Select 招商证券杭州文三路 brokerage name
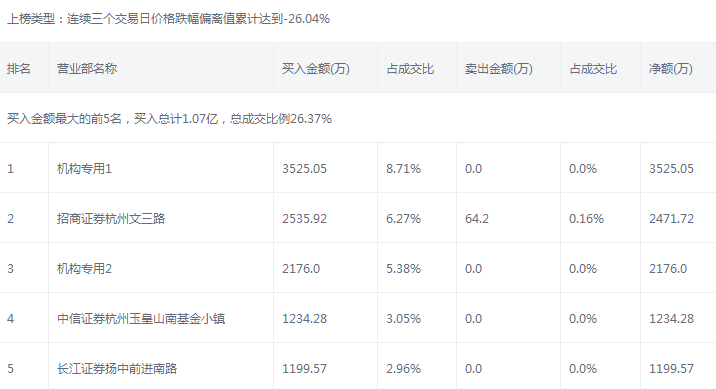The height and width of the screenshot is (389, 716). (x=111, y=219)
